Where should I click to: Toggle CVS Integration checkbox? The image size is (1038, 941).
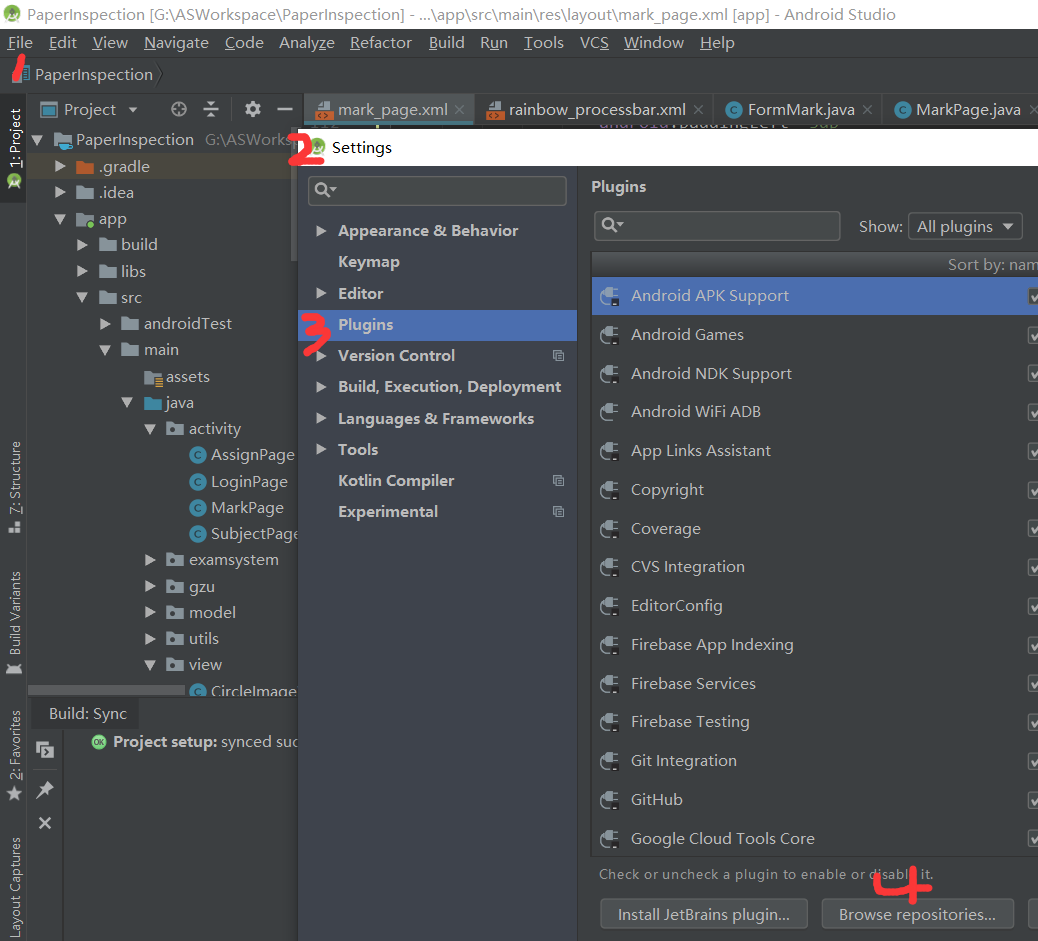tap(1033, 568)
